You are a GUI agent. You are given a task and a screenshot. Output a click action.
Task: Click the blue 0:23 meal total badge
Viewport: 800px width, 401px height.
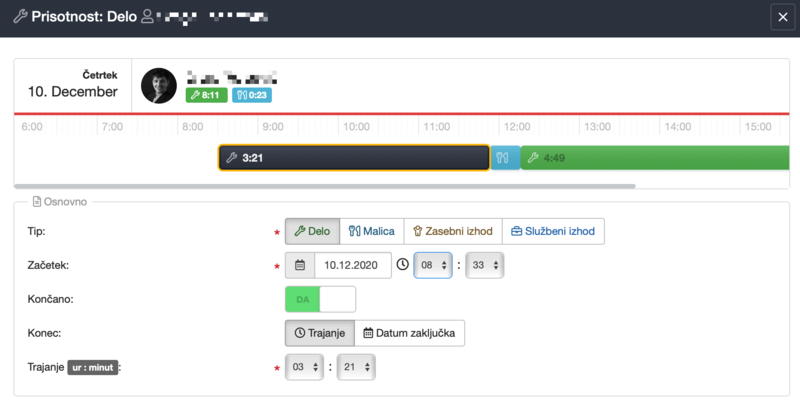(251, 95)
